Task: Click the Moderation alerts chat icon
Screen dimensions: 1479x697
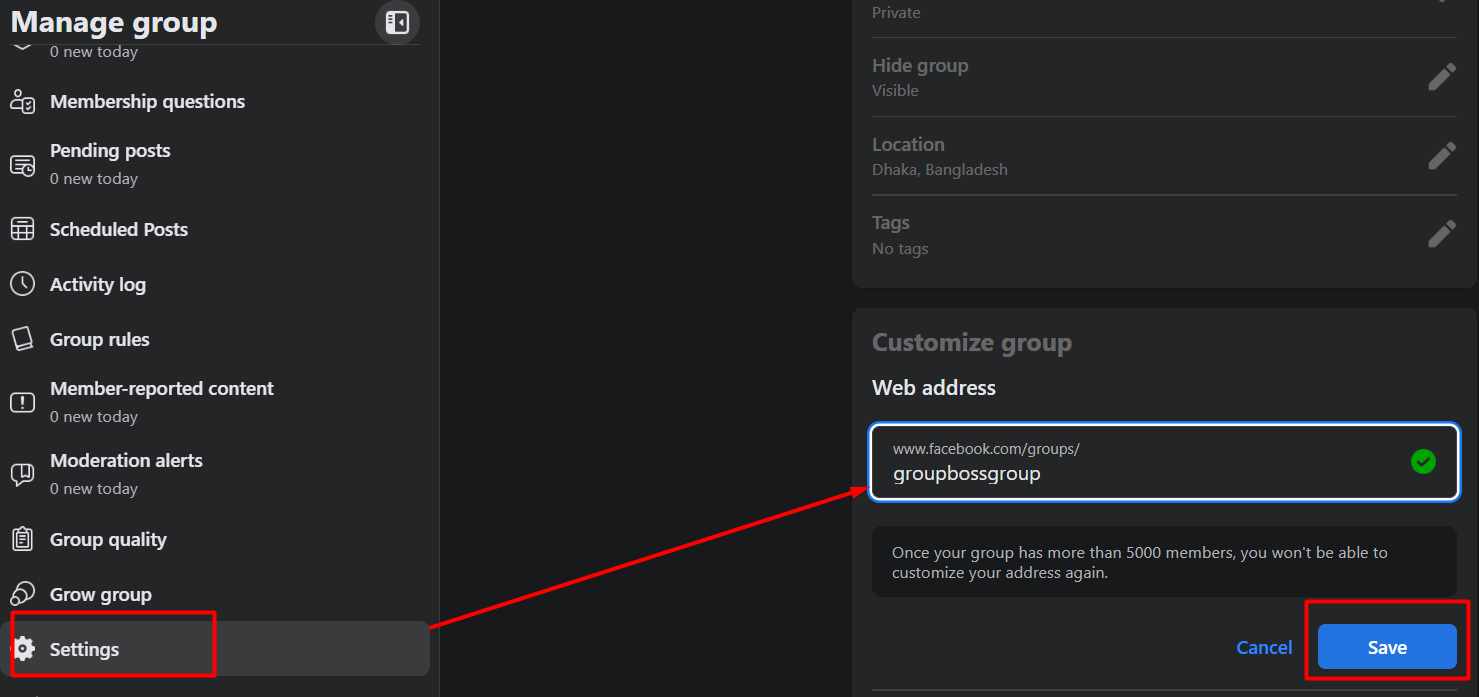Action: pyautogui.click(x=23, y=474)
